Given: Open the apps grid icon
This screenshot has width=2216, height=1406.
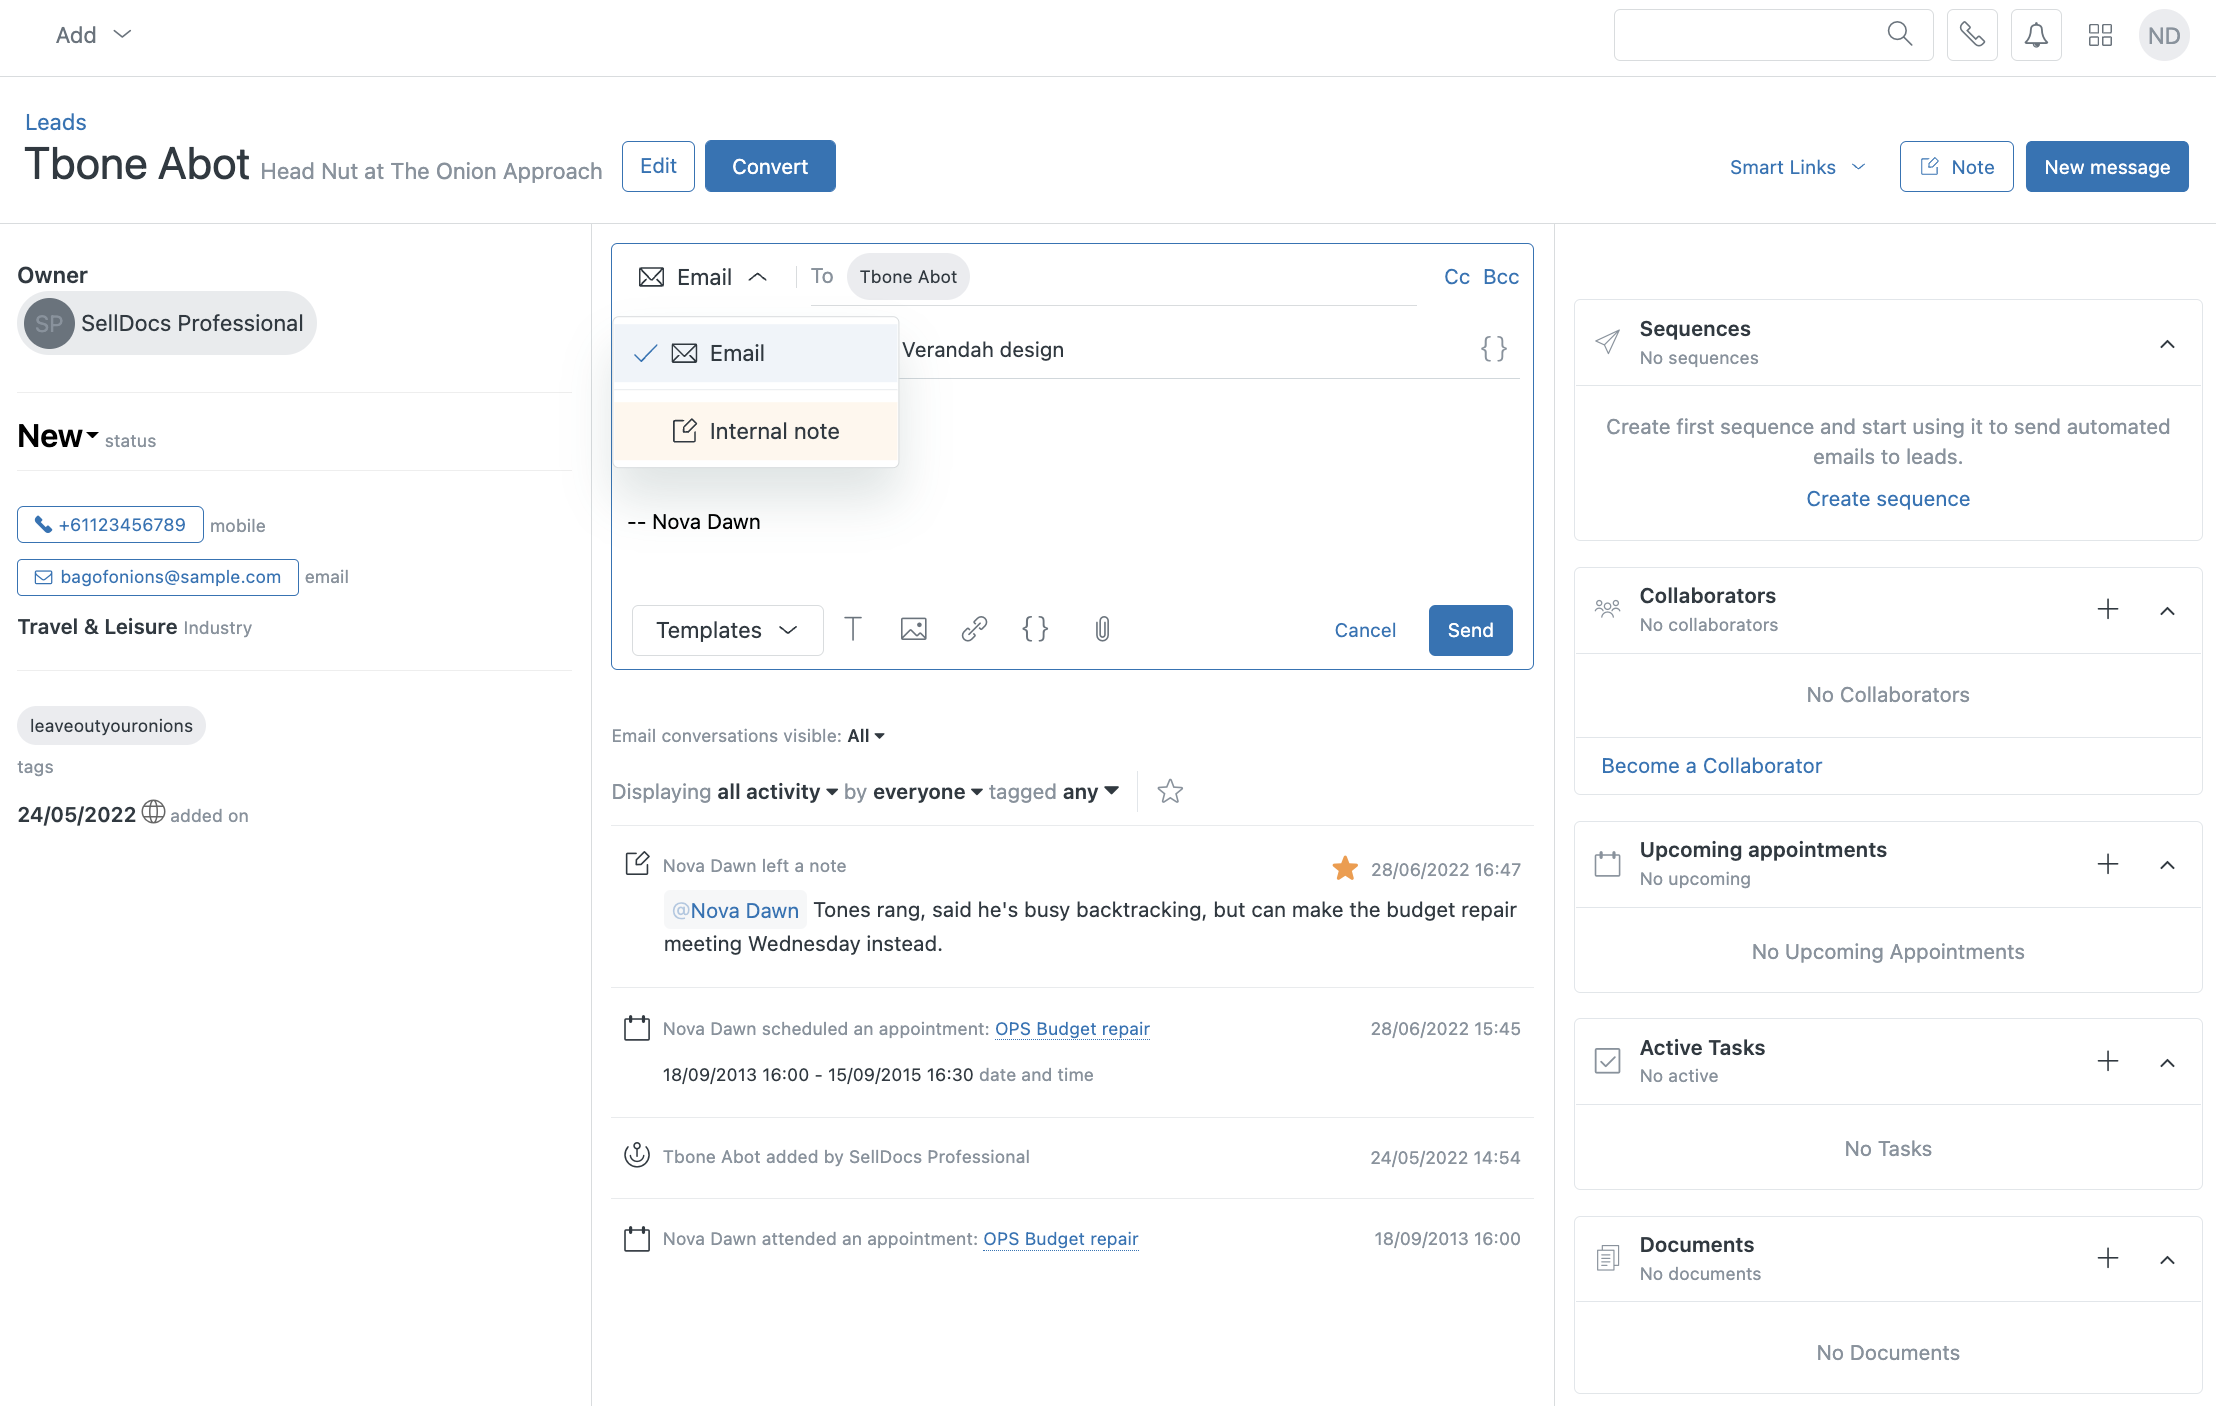Looking at the screenshot, I should click(2100, 35).
